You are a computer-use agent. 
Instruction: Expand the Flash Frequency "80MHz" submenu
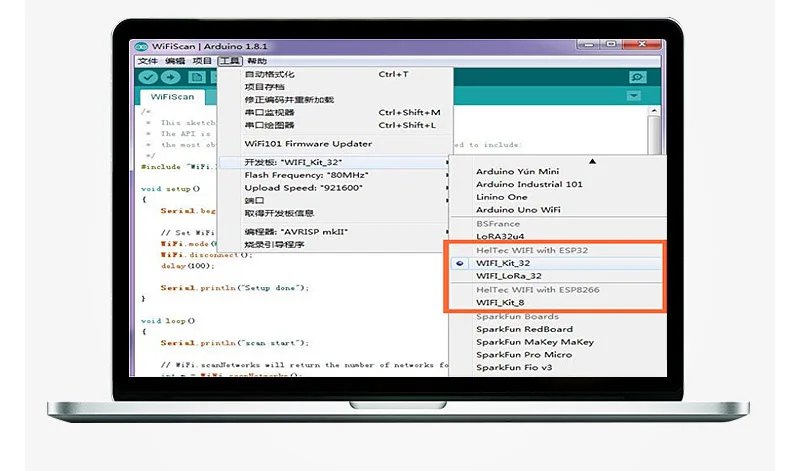(335, 175)
